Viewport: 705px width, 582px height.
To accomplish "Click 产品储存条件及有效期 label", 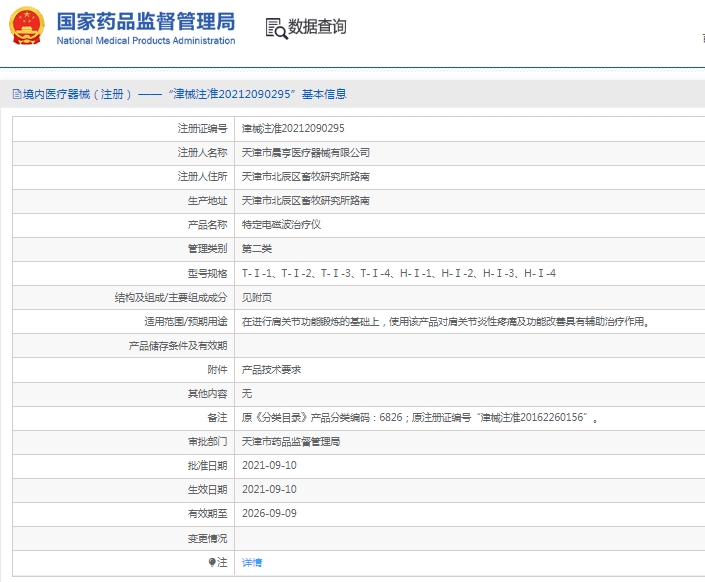I will click(178, 345).
